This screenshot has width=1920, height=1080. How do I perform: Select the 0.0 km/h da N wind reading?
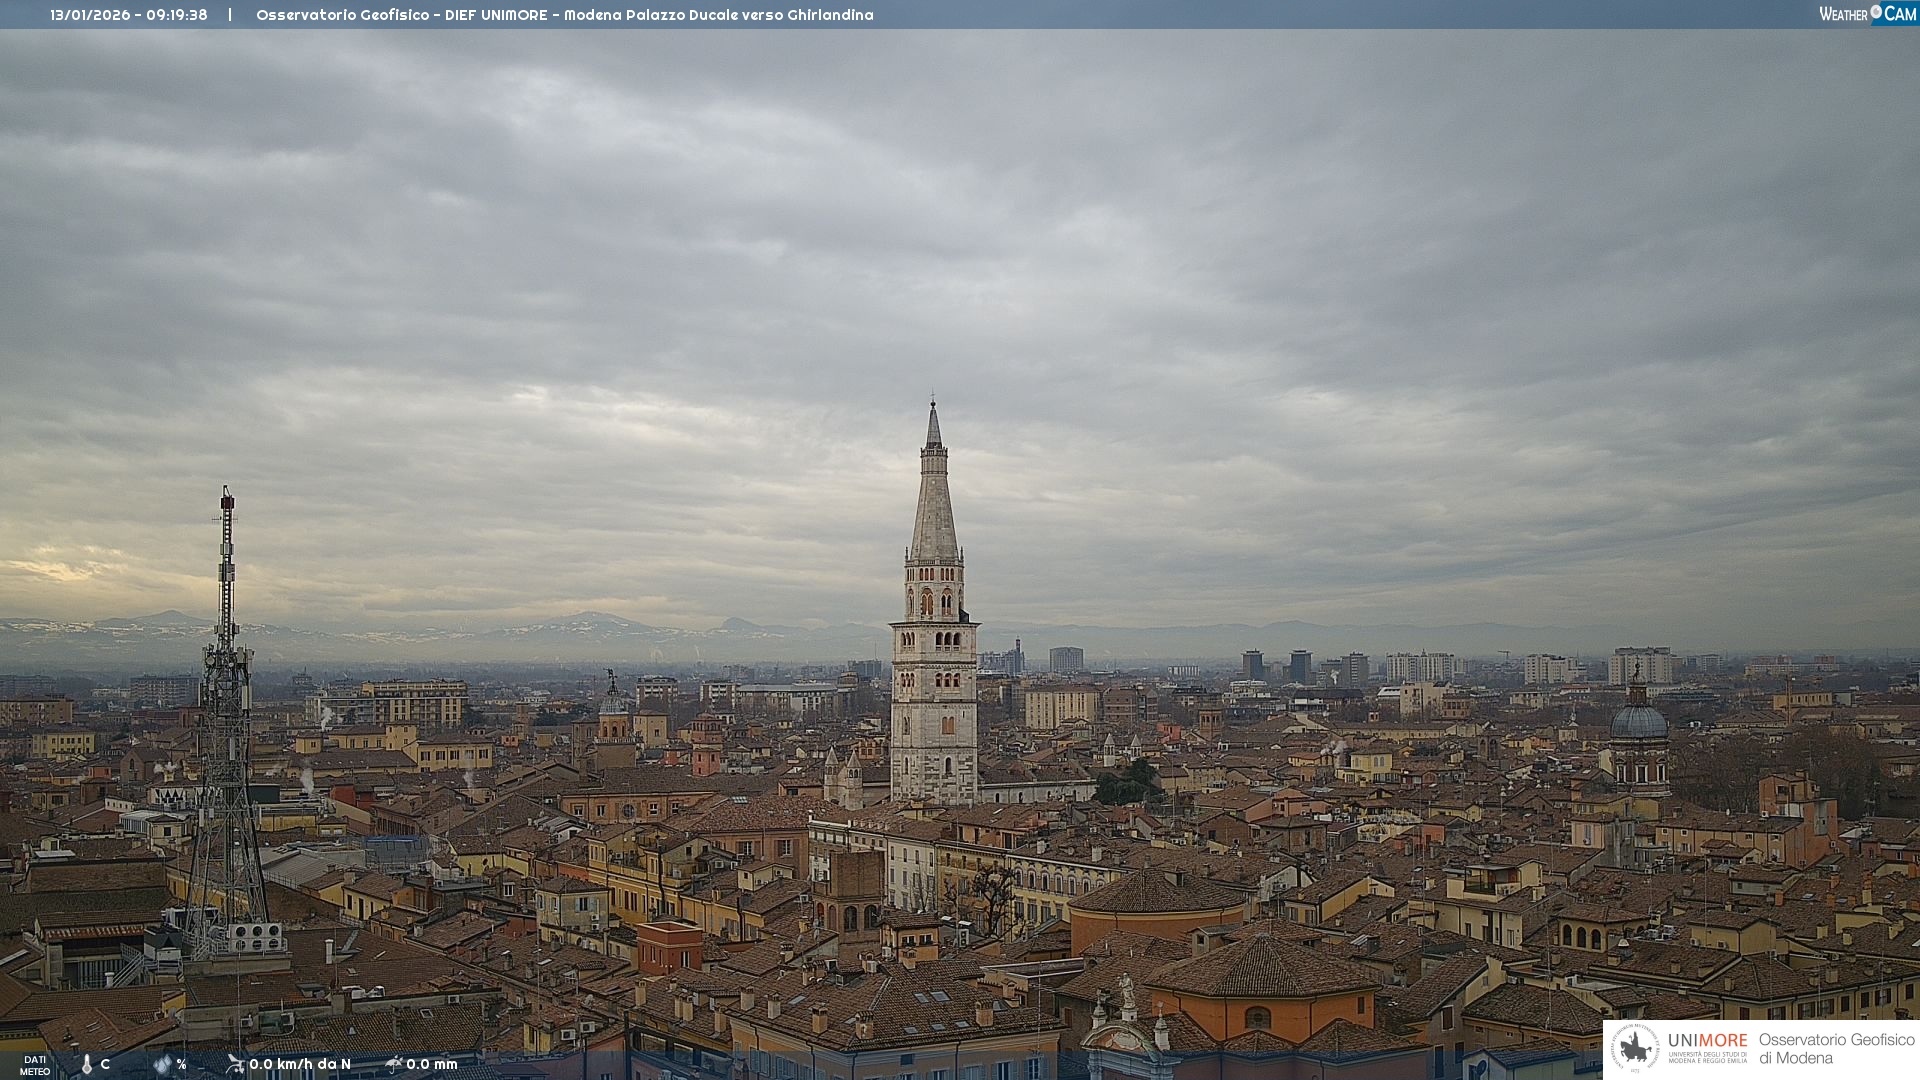(300, 1064)
